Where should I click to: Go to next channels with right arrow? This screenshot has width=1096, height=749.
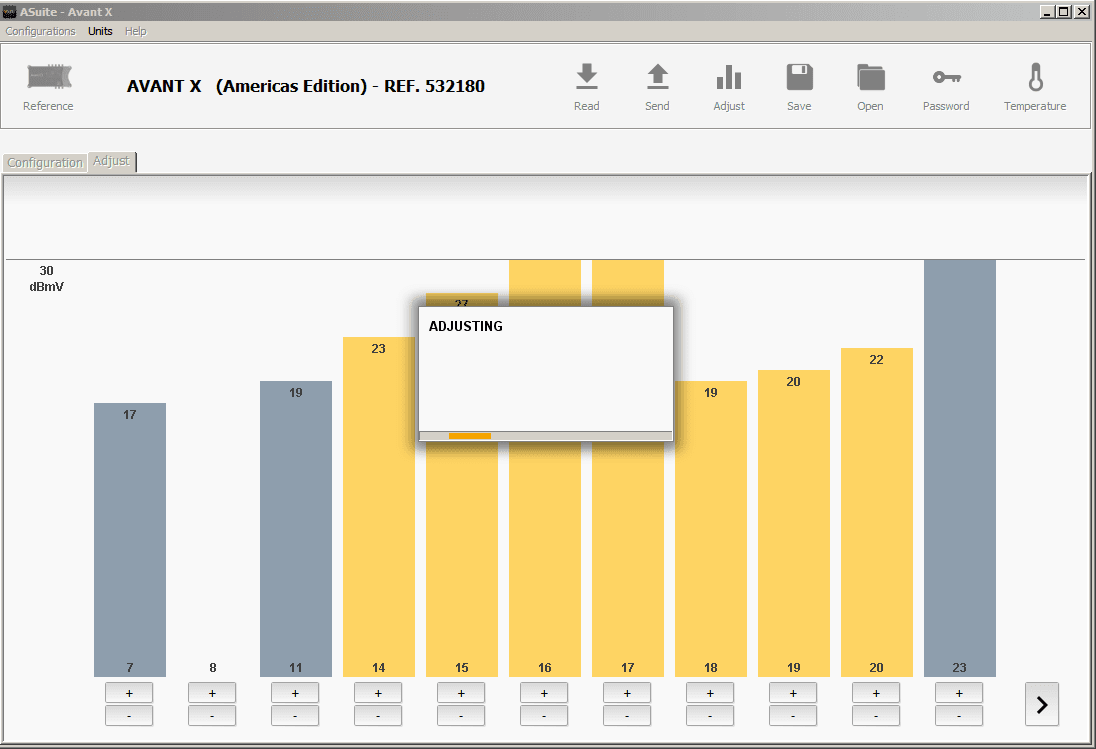tap(1041, 704)
